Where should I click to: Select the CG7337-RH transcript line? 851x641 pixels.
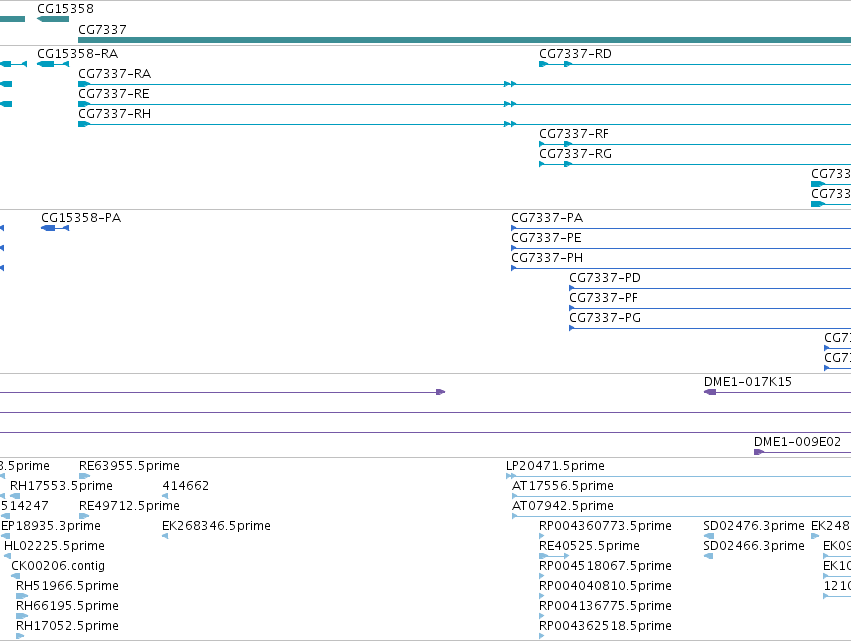click(465, 124)
